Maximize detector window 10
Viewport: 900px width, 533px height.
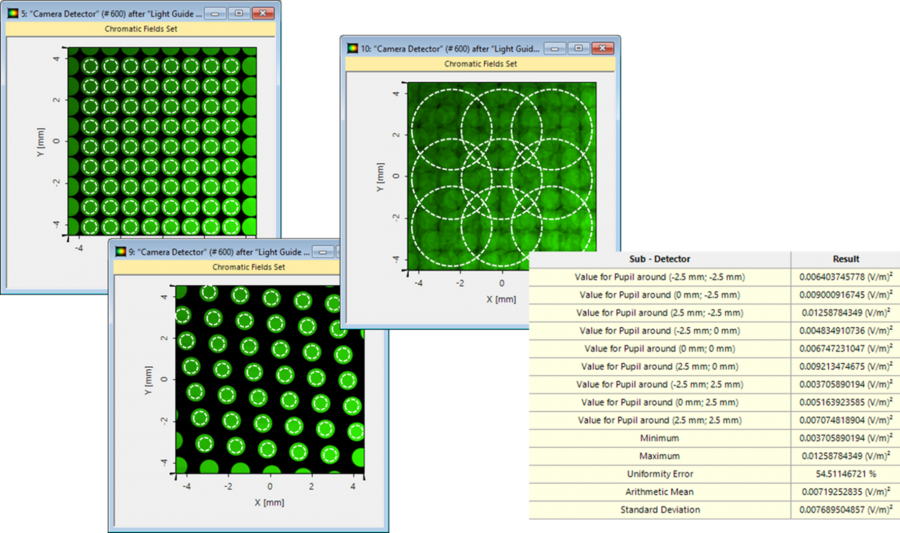(x=577, y=48)
